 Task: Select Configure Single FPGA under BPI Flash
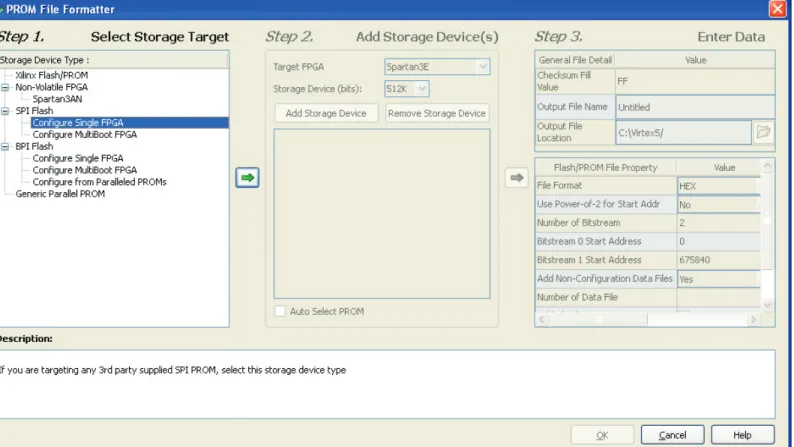coord(78,158)
